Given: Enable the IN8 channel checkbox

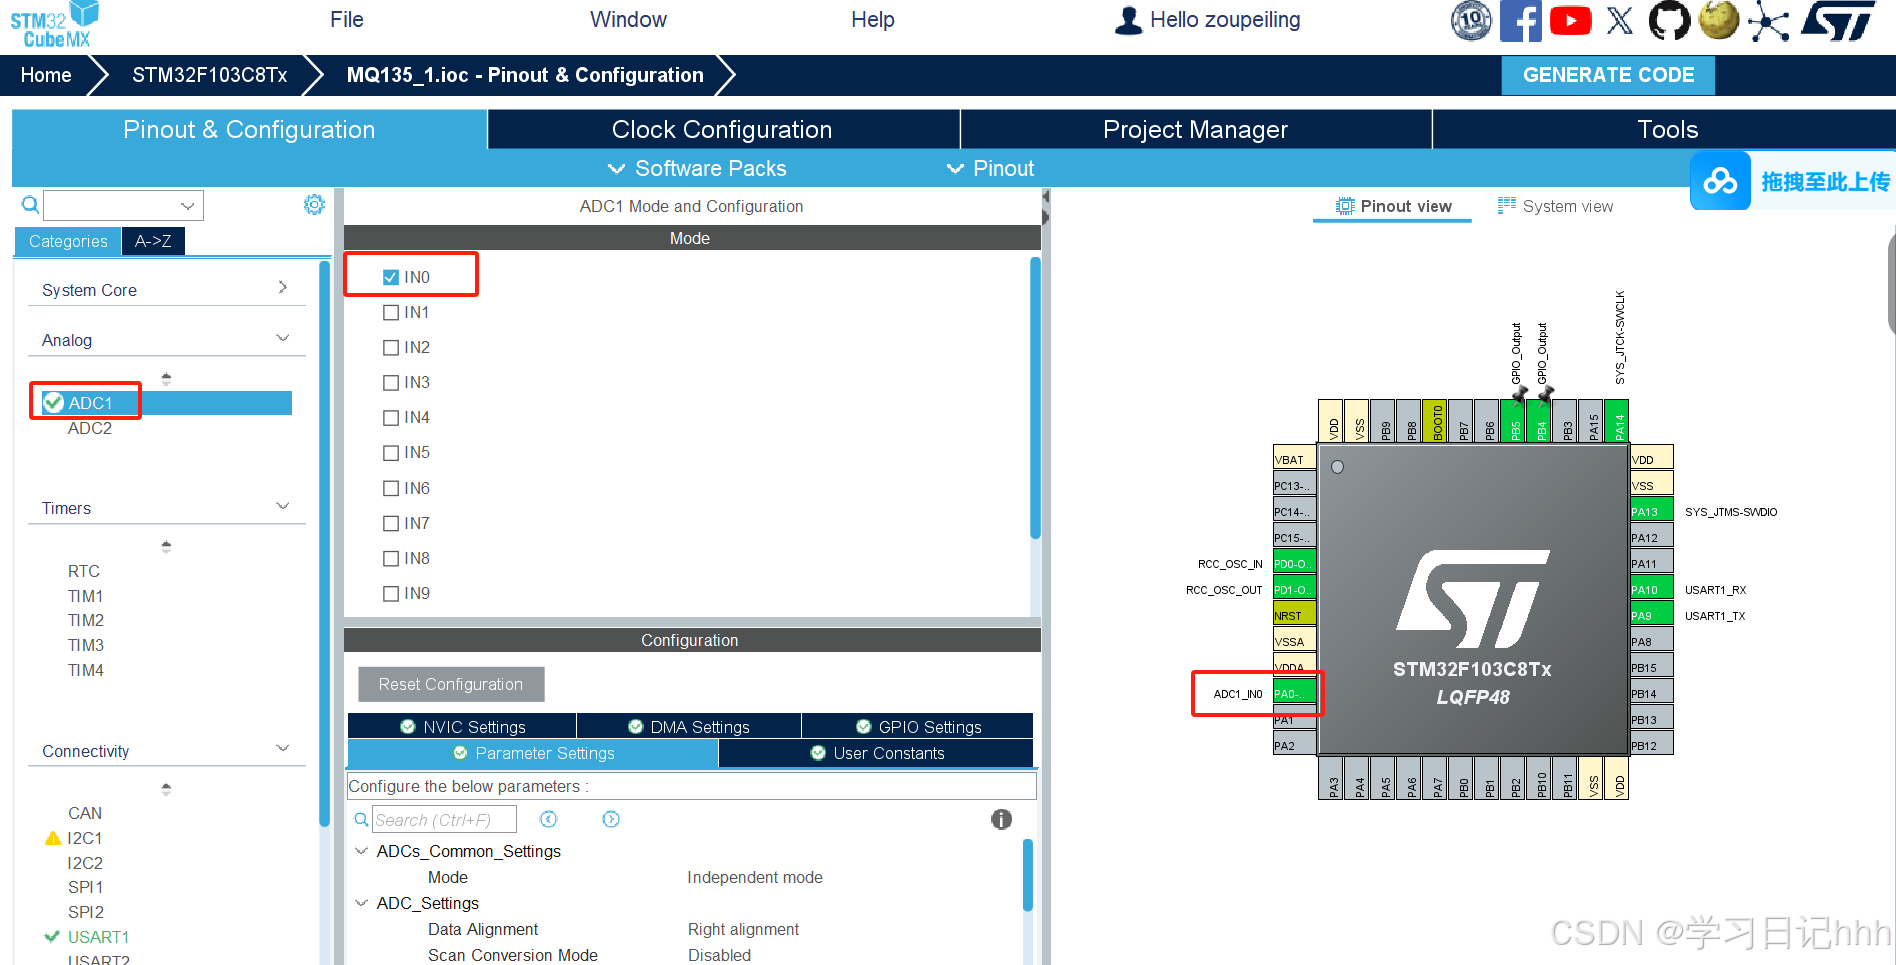Looking at the screenshot, I should [x=391, y=558].
